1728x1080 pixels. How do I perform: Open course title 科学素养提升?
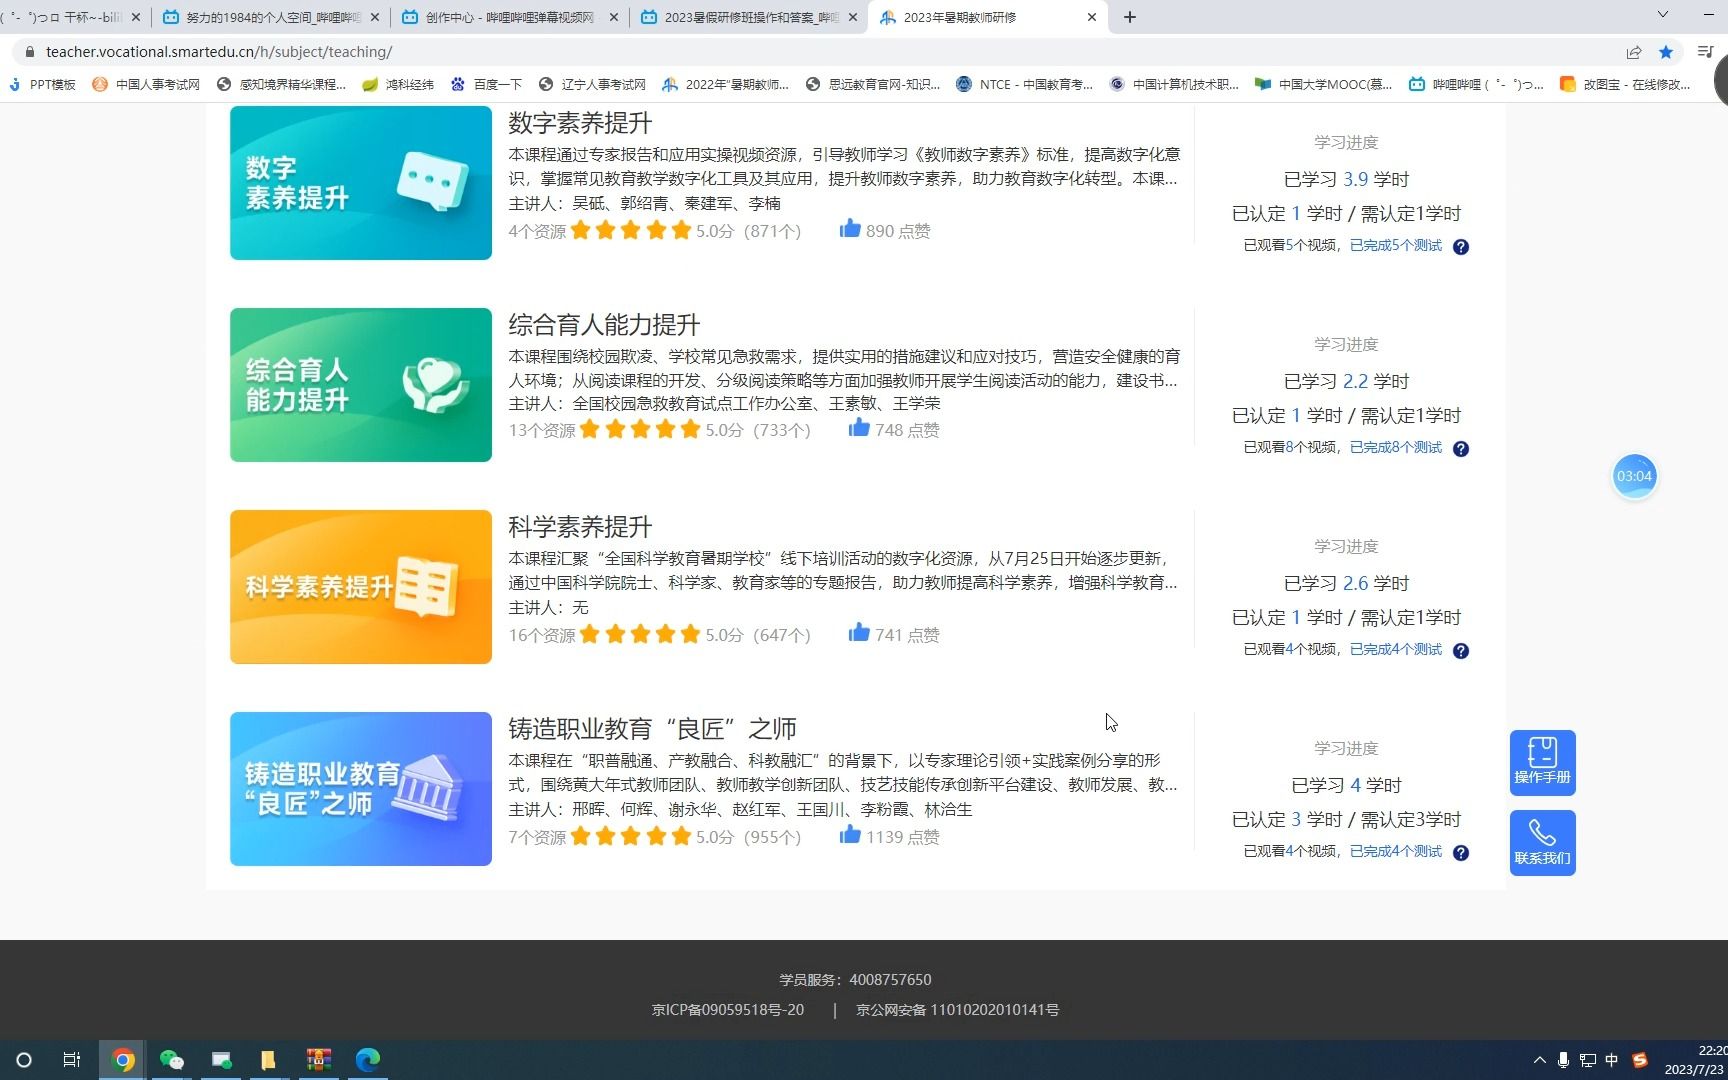[580, 527]
